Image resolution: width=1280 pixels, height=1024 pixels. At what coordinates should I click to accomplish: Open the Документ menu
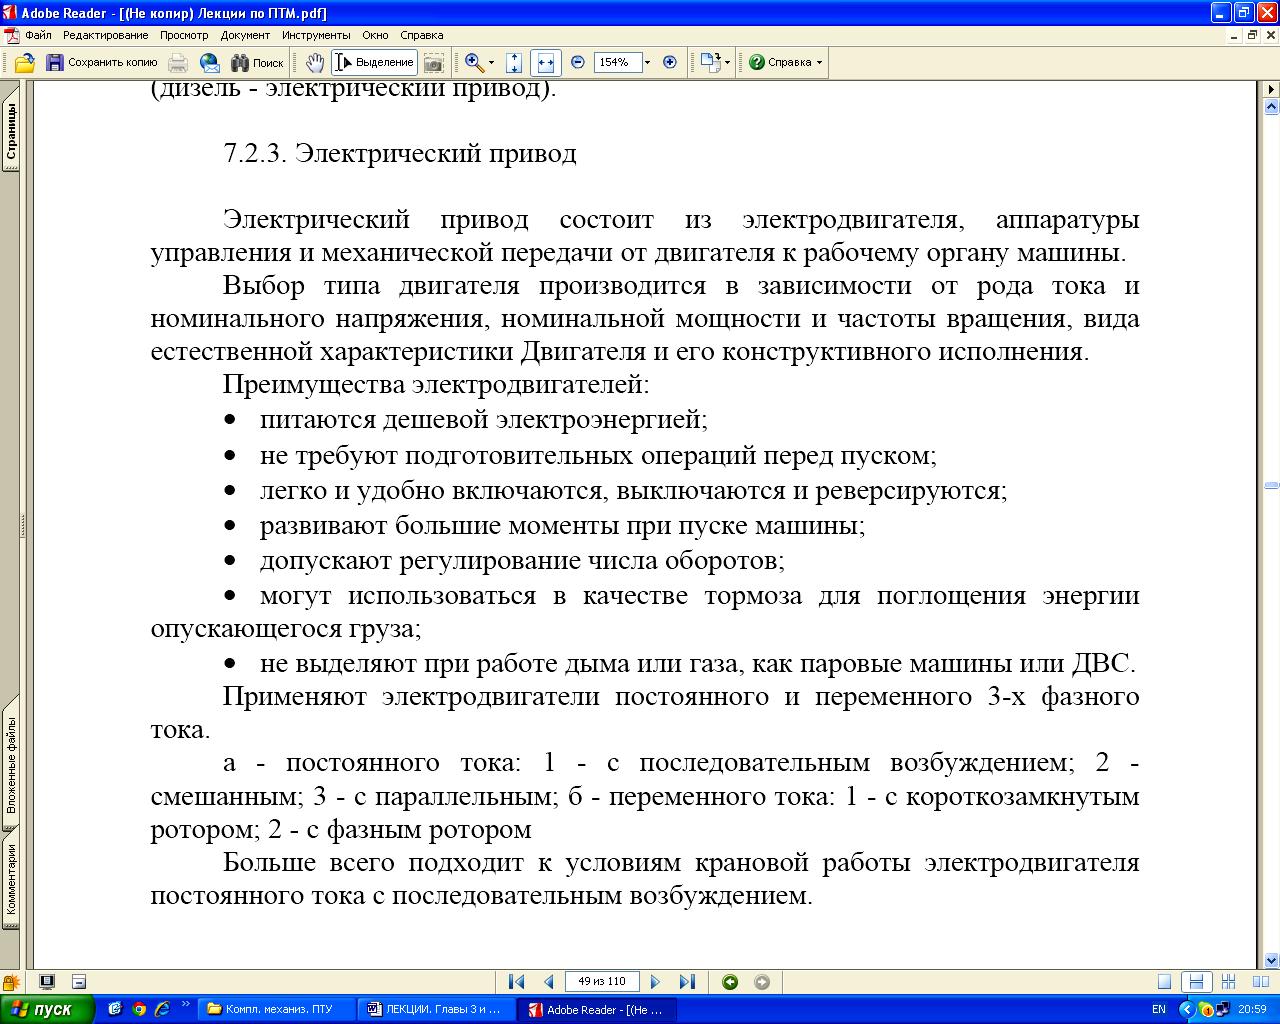point(245,35)
